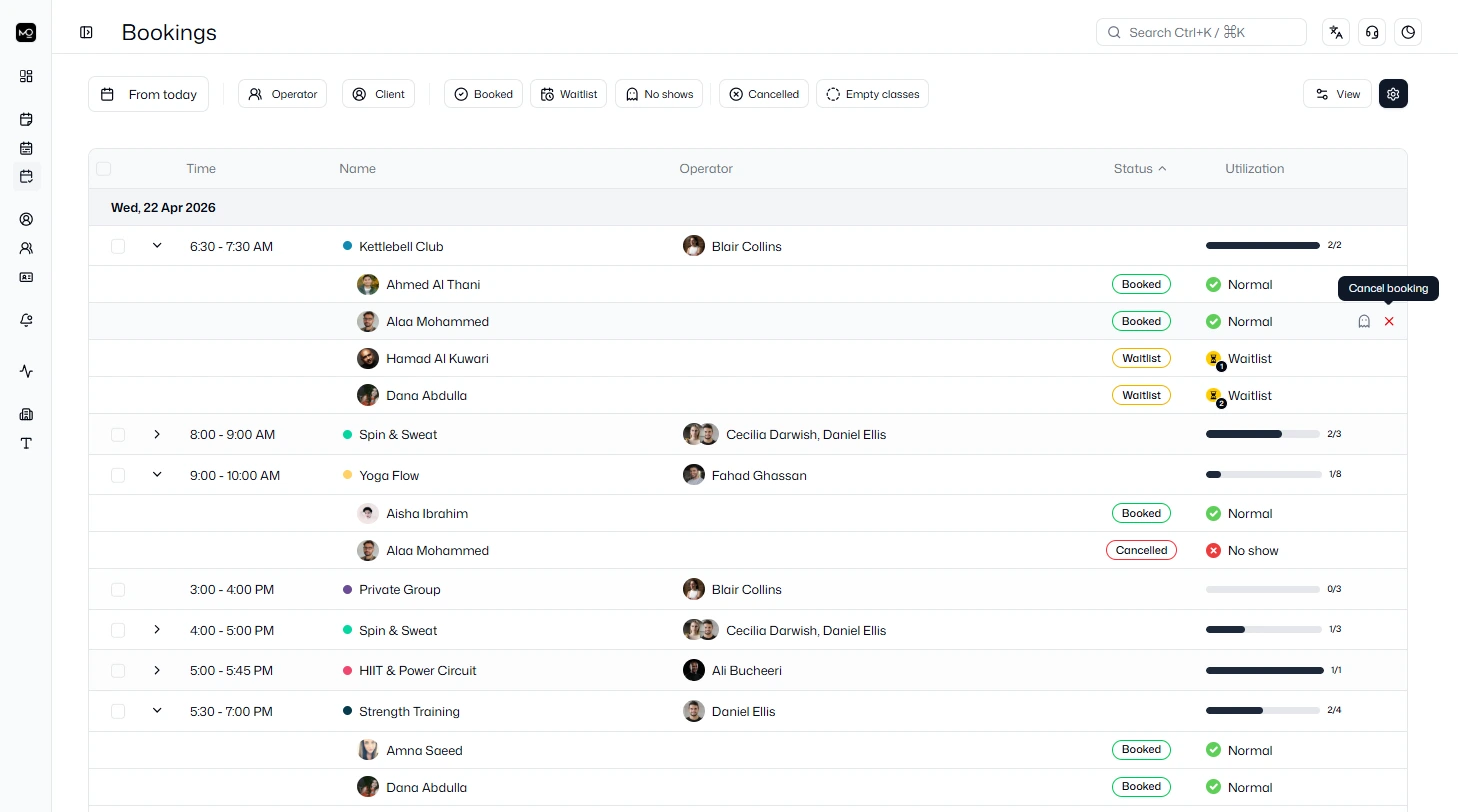Collapse the Strength Training row
Image resolution: width=1458 pixels, height=812 pixels.
157,710
